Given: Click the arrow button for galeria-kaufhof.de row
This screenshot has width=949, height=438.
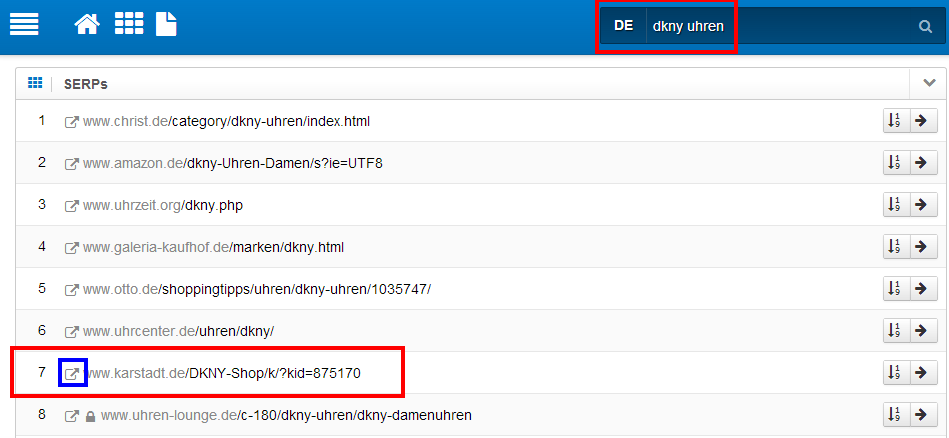Looking at the screenshot, I should (924, 246).
